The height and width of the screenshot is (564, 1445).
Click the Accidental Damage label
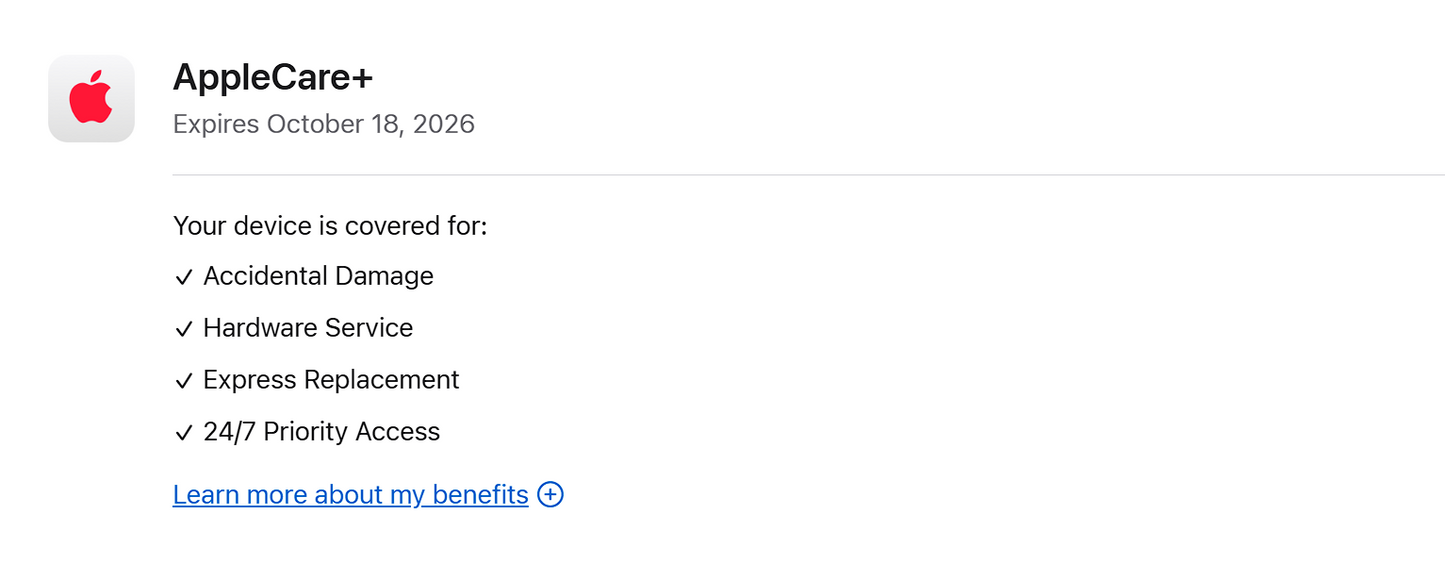[318, 276]
